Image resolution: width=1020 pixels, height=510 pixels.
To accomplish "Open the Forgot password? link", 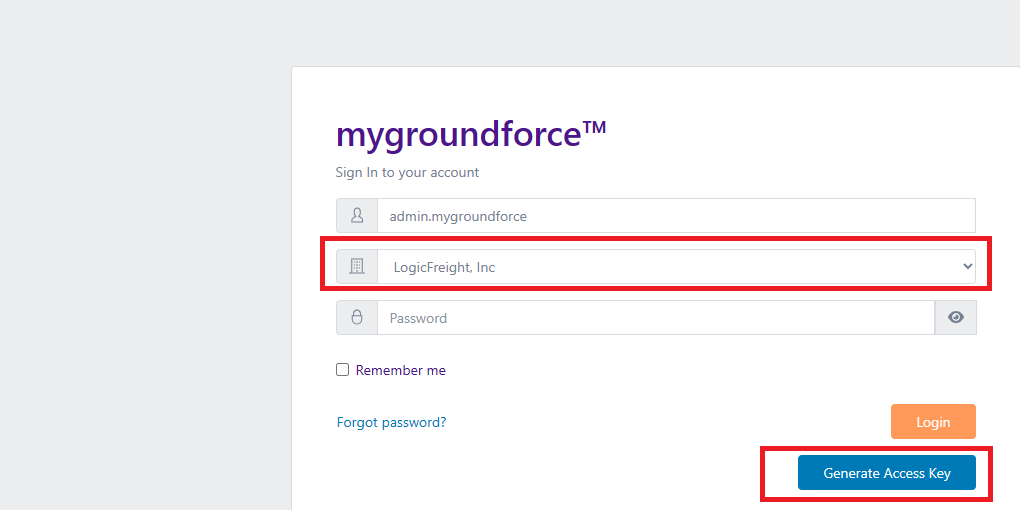I will point(392,422).
